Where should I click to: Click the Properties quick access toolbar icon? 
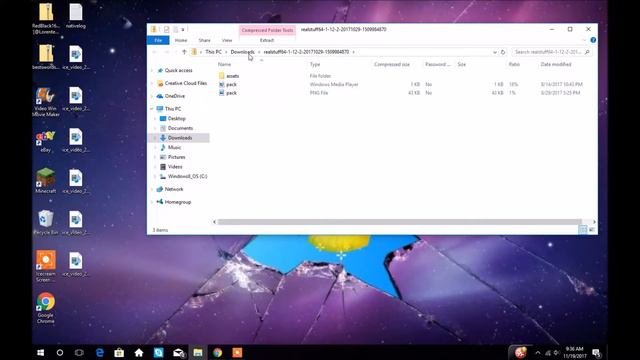coord(167,29)
